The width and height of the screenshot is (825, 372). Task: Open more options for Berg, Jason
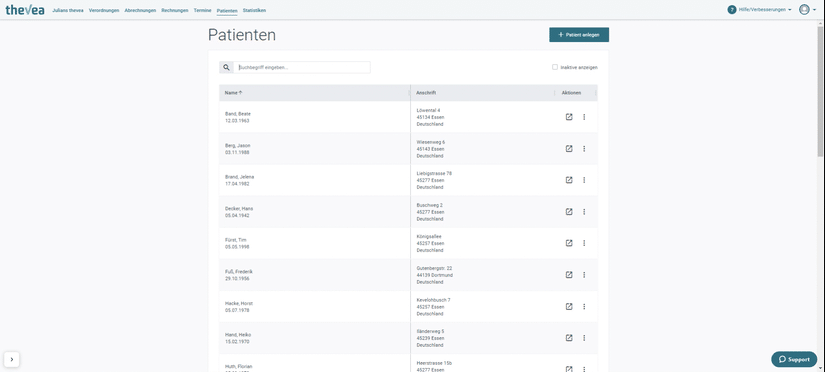[x=584, y=149]
